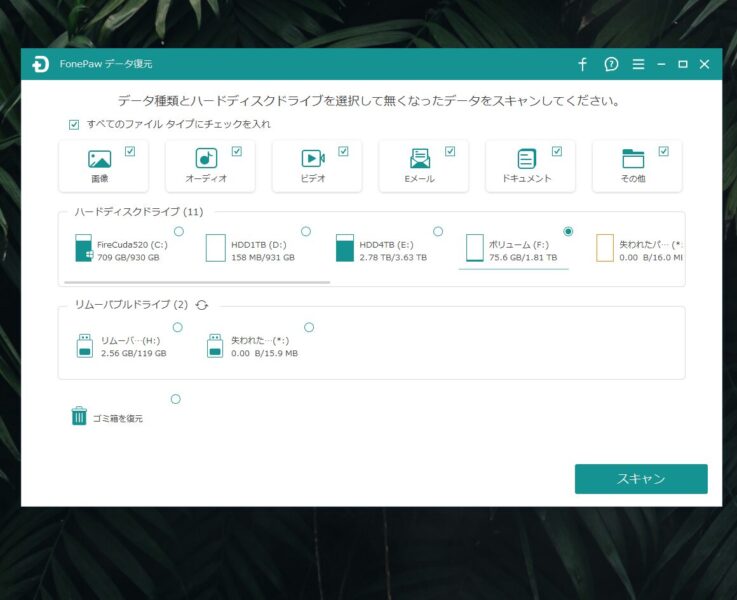737x600 pixels.
Task: Click the 158 MB/931 GB capacity text
Action: (x=263, y=257)
